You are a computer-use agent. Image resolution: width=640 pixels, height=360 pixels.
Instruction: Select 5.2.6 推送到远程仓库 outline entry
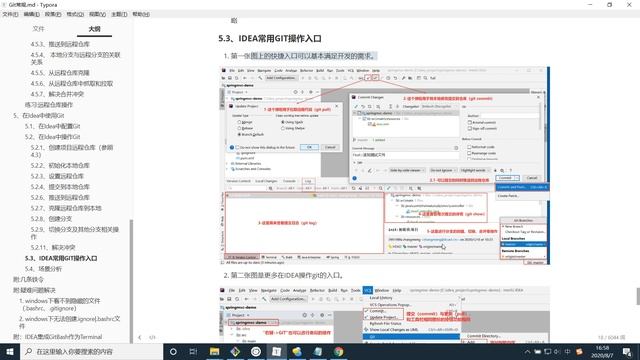tap(60, 197)
